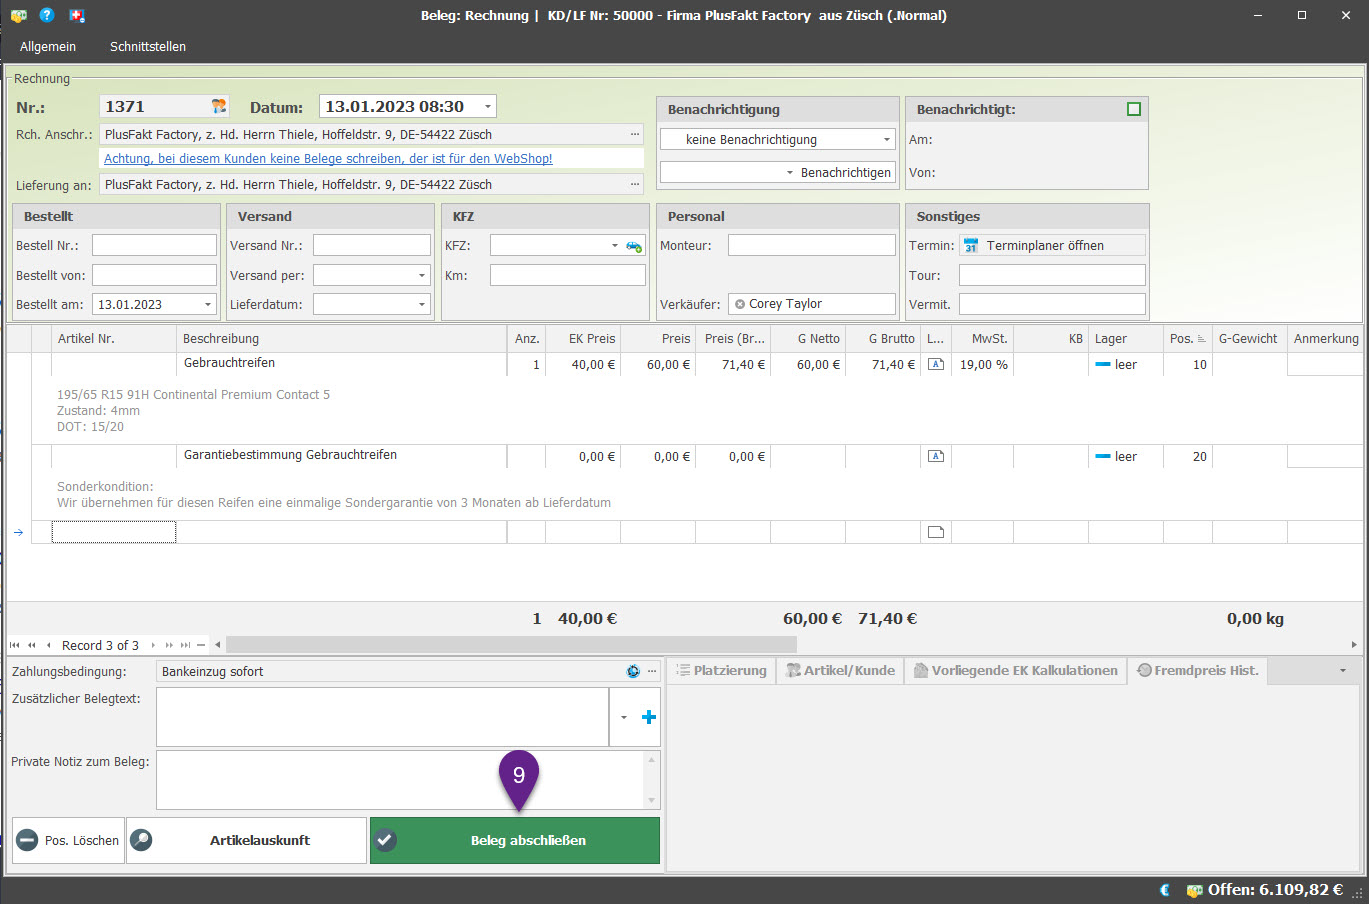This screenshot has width=1369, height=904.
Task: Open the dropdown arrow beside Zusätzlicher Belegtext
Action: click(x=624, y=717)
